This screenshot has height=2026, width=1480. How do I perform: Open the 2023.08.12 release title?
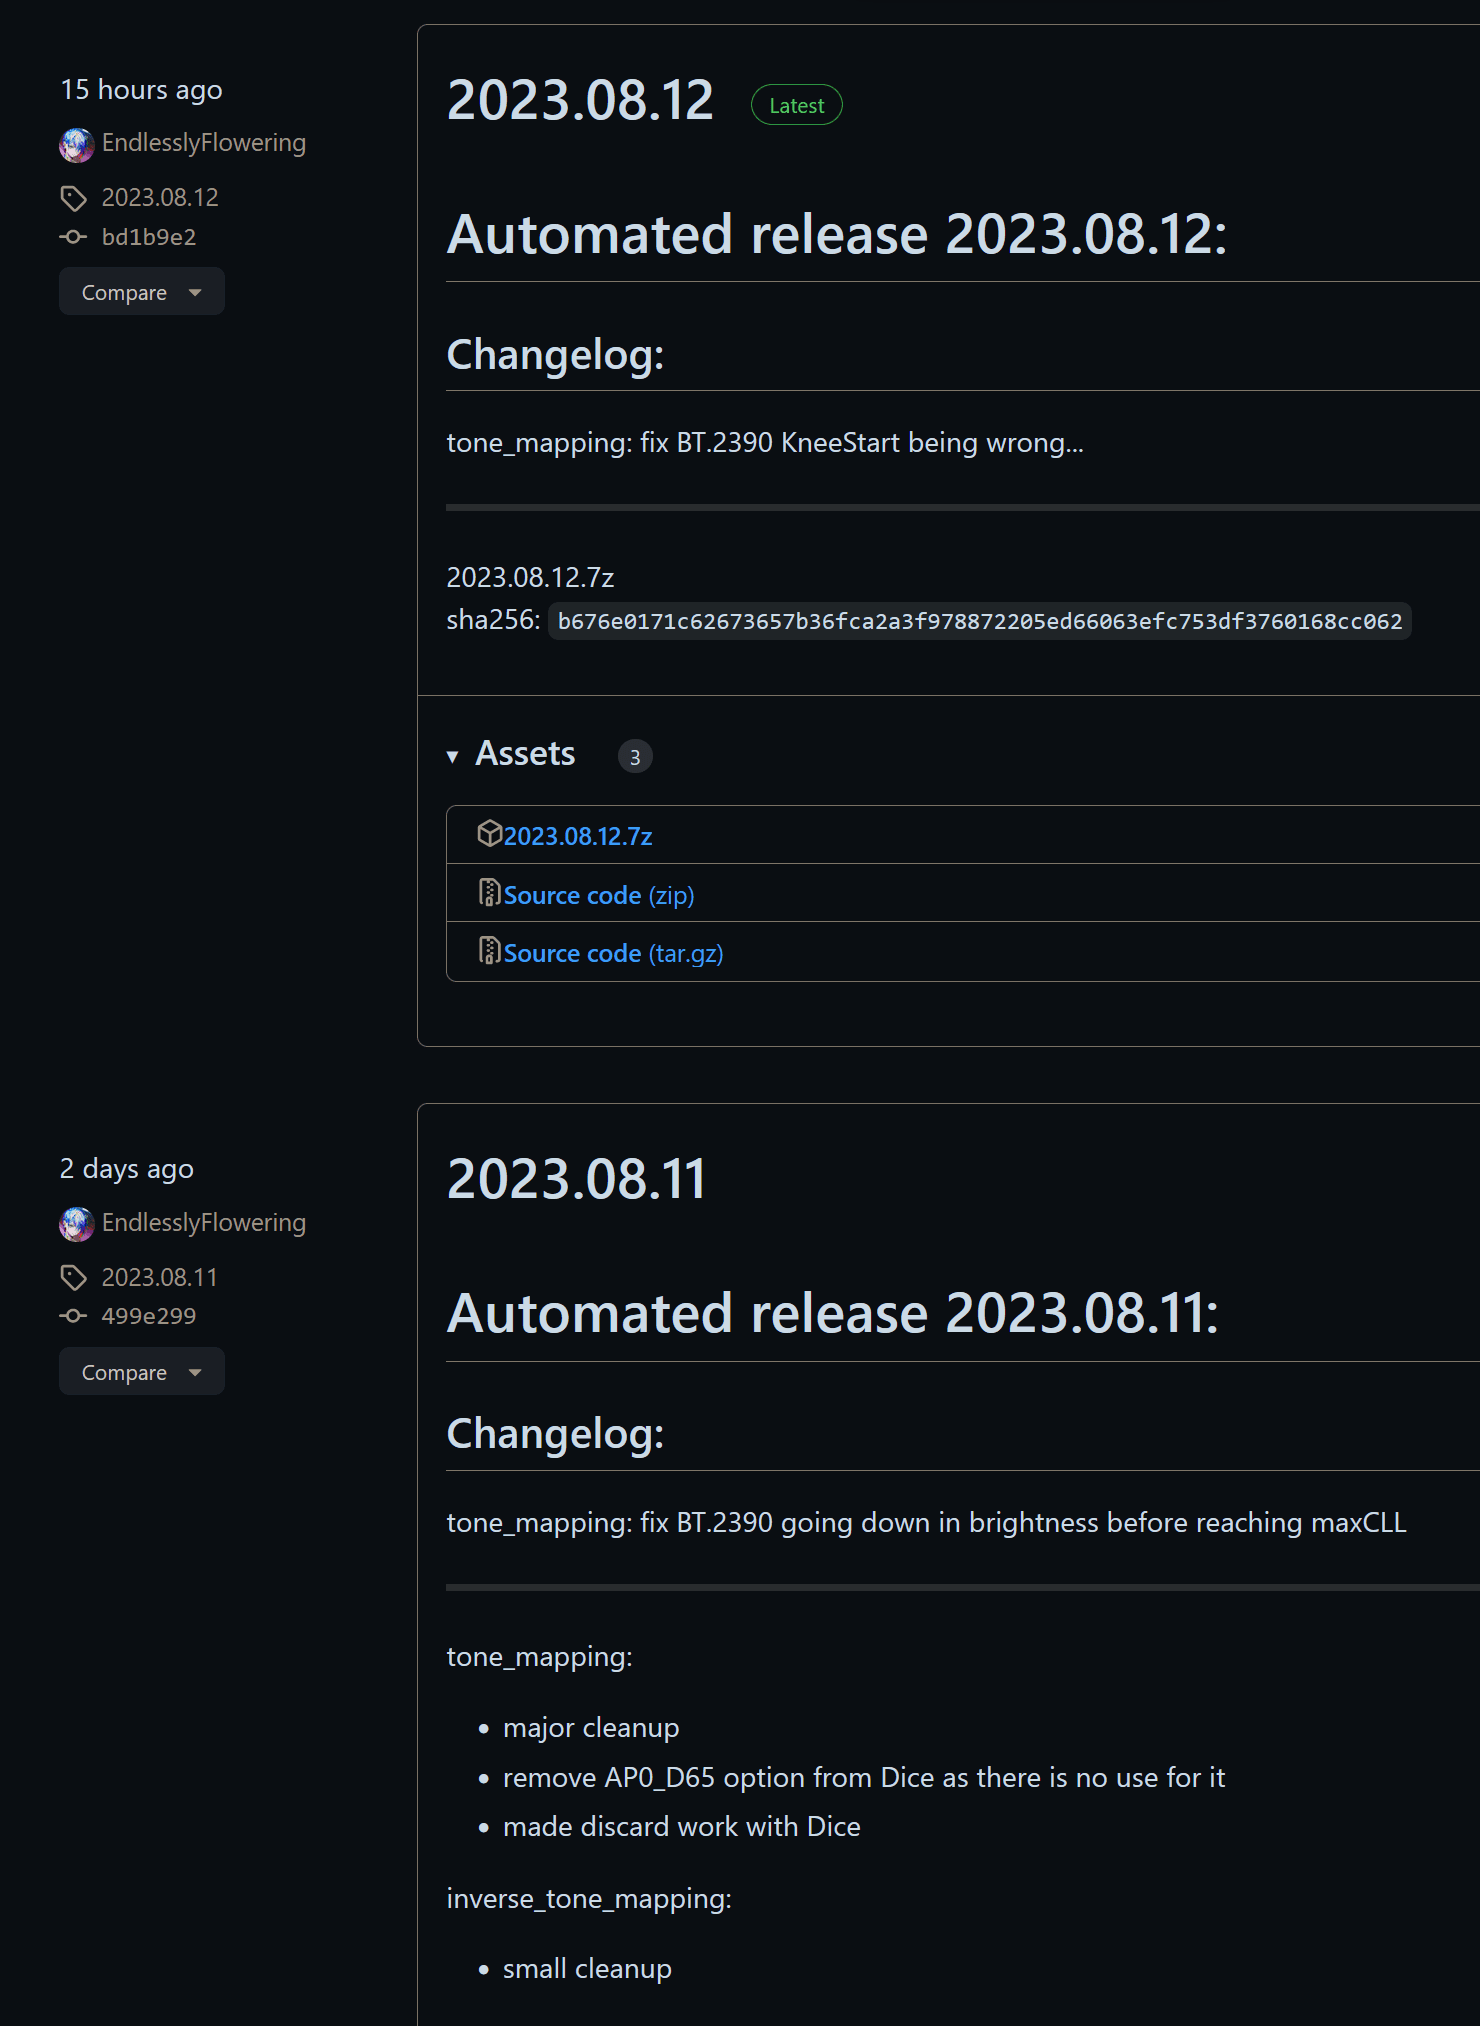[580, 101]
